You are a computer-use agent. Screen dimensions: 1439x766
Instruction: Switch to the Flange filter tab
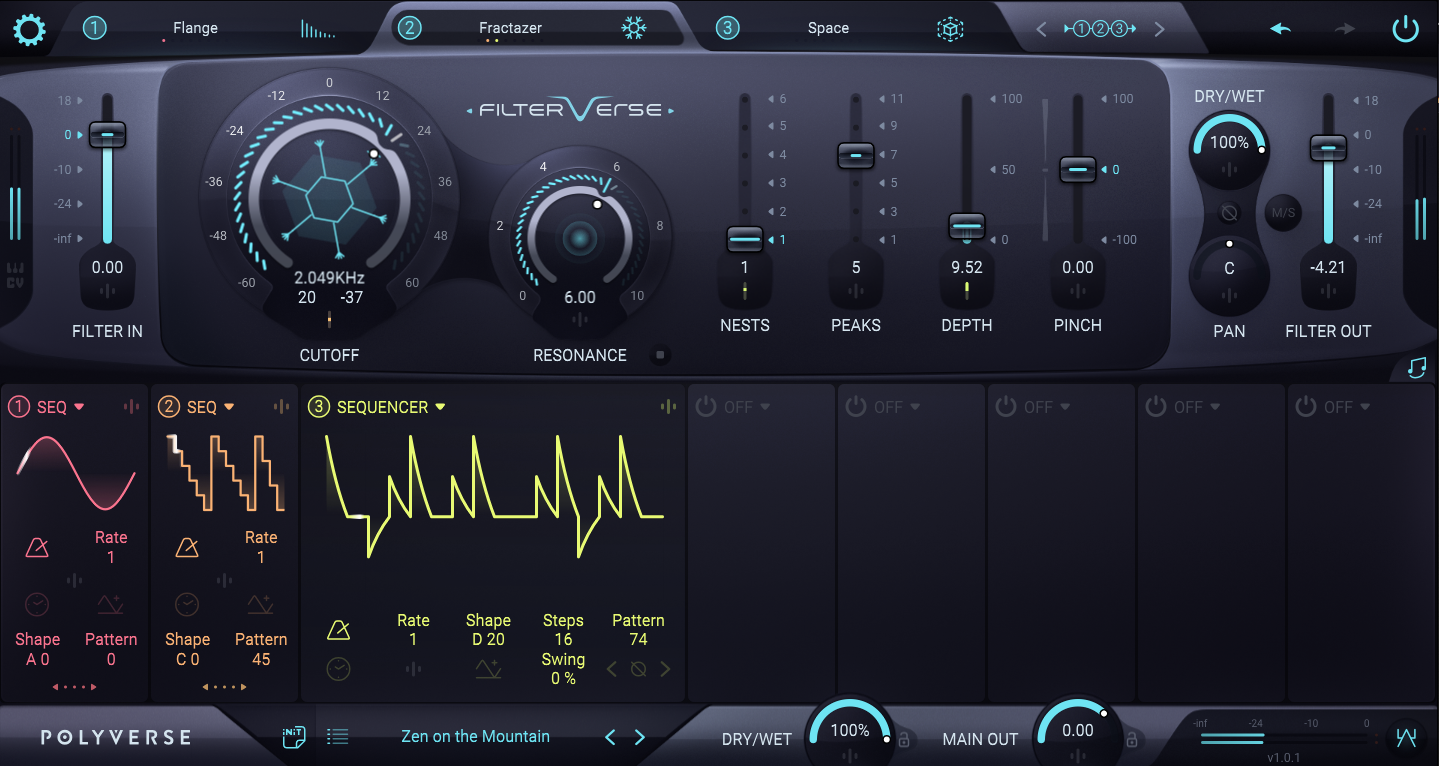(195, 28)
